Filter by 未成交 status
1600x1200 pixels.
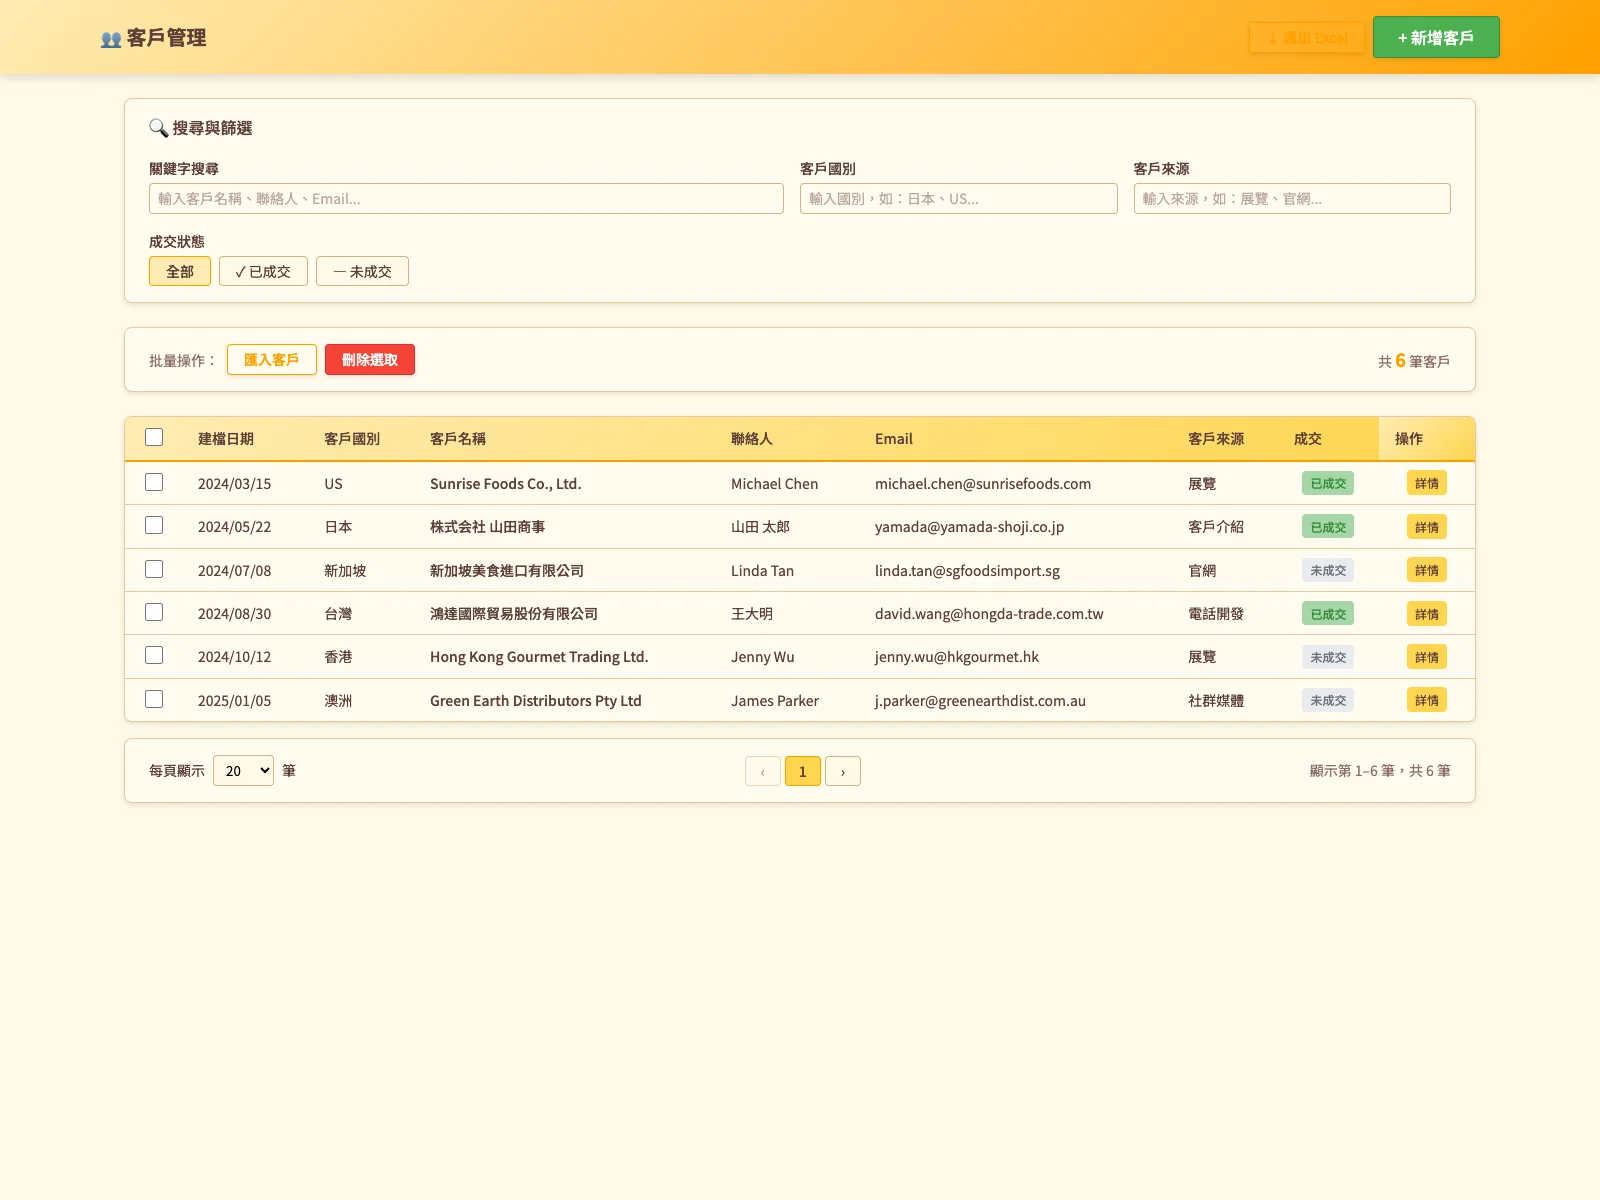[362, 271]
